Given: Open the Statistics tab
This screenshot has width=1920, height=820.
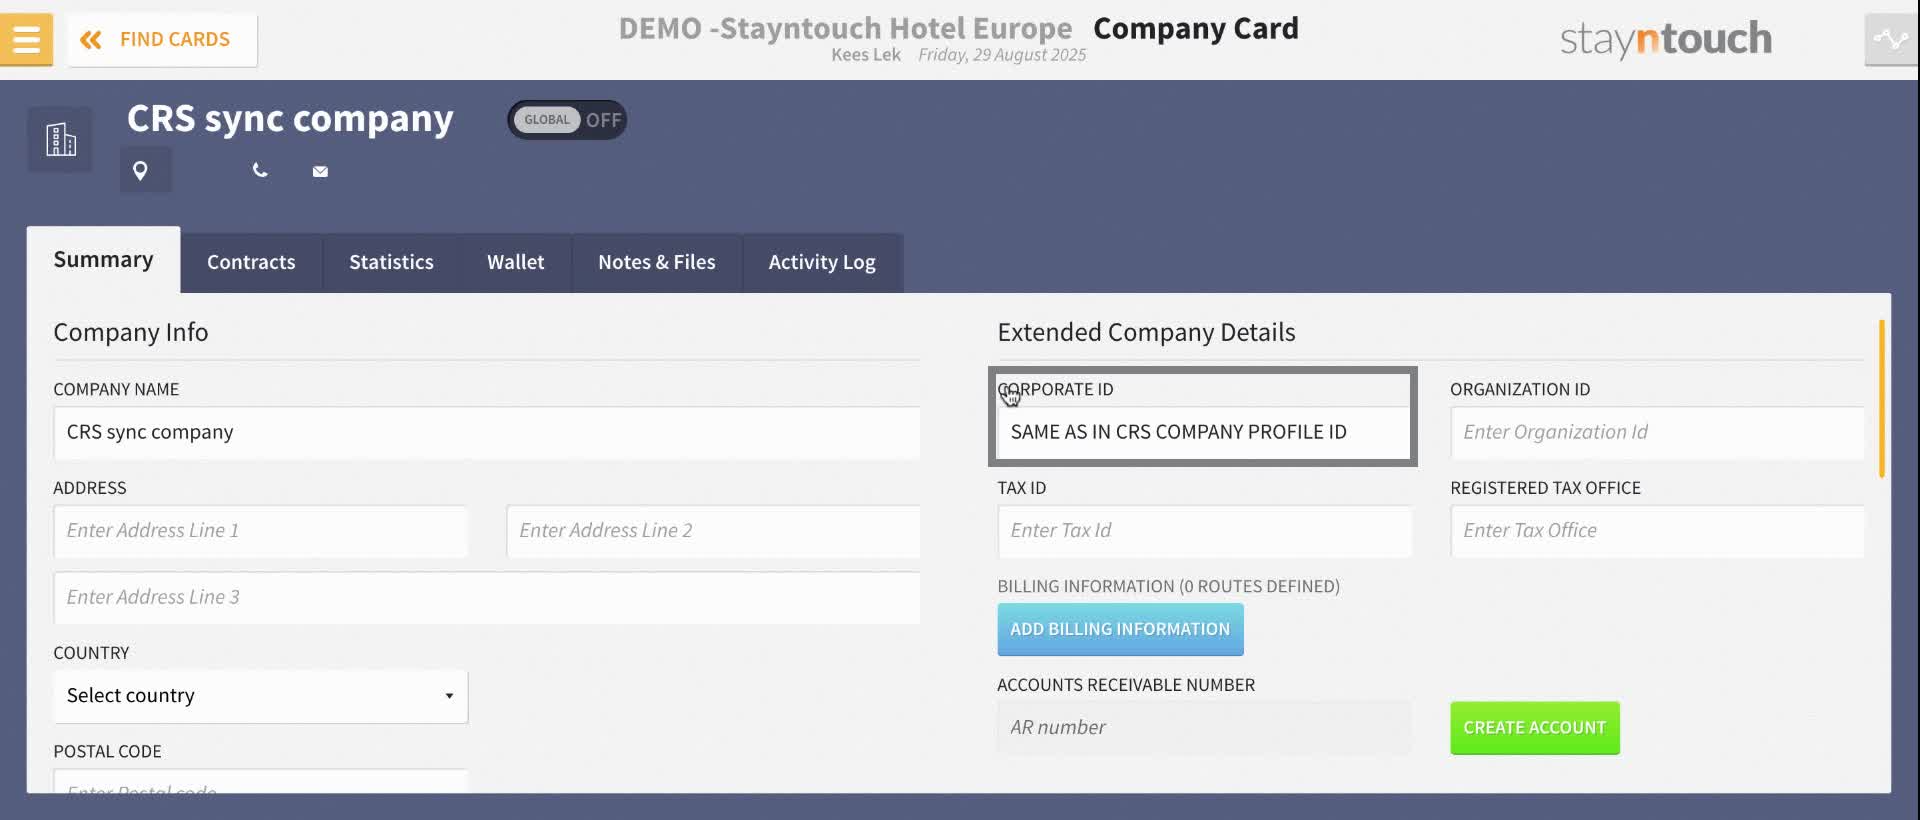Looking at the screenshot, I should 391,263.
